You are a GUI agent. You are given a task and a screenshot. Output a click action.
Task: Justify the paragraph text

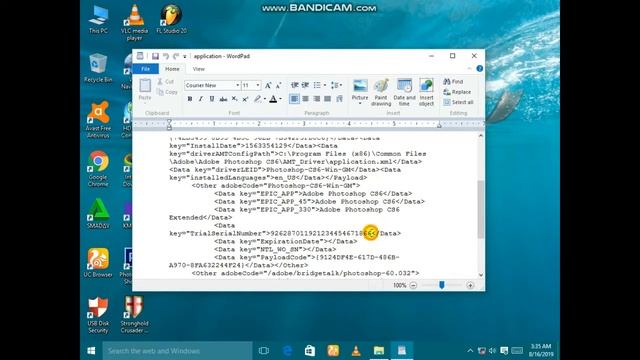point(327,99)
